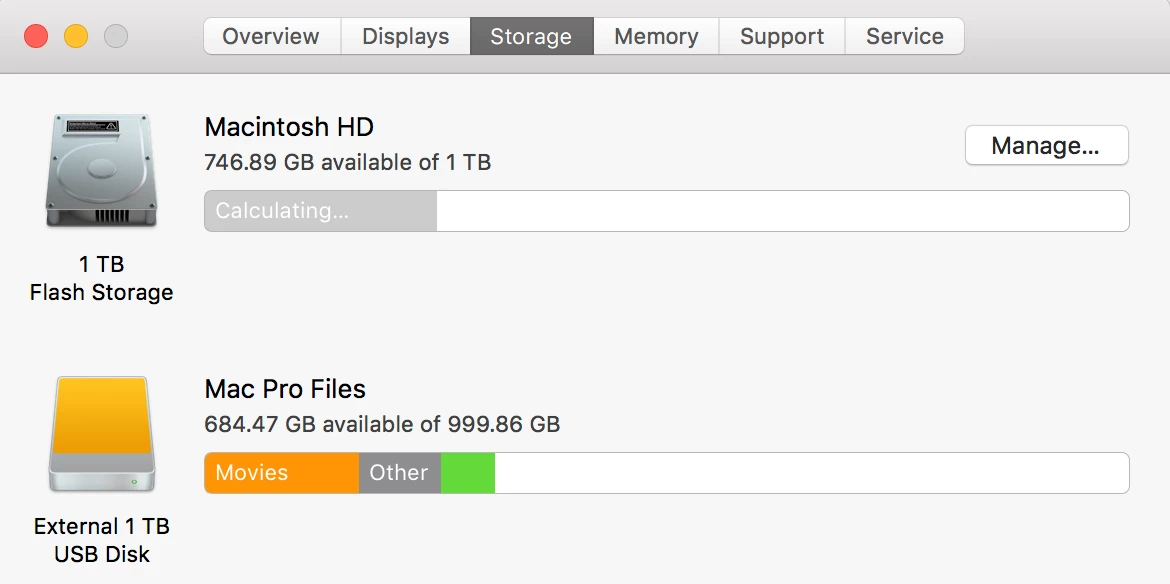Click the Macintosh HD internal drive icon
Viewport: 1170px width, 584px height.
tap(101, 170)
